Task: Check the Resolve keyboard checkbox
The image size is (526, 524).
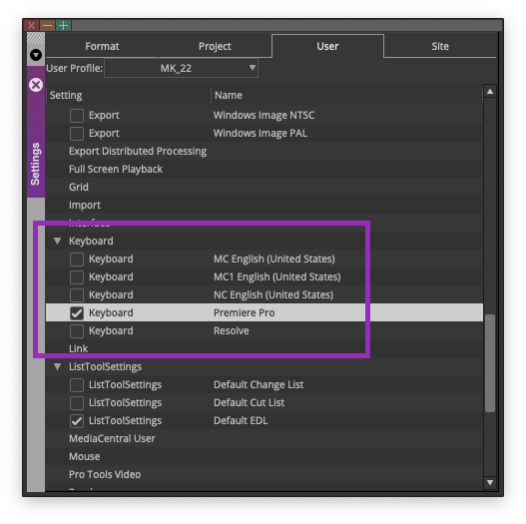Action: pos(77,331)
